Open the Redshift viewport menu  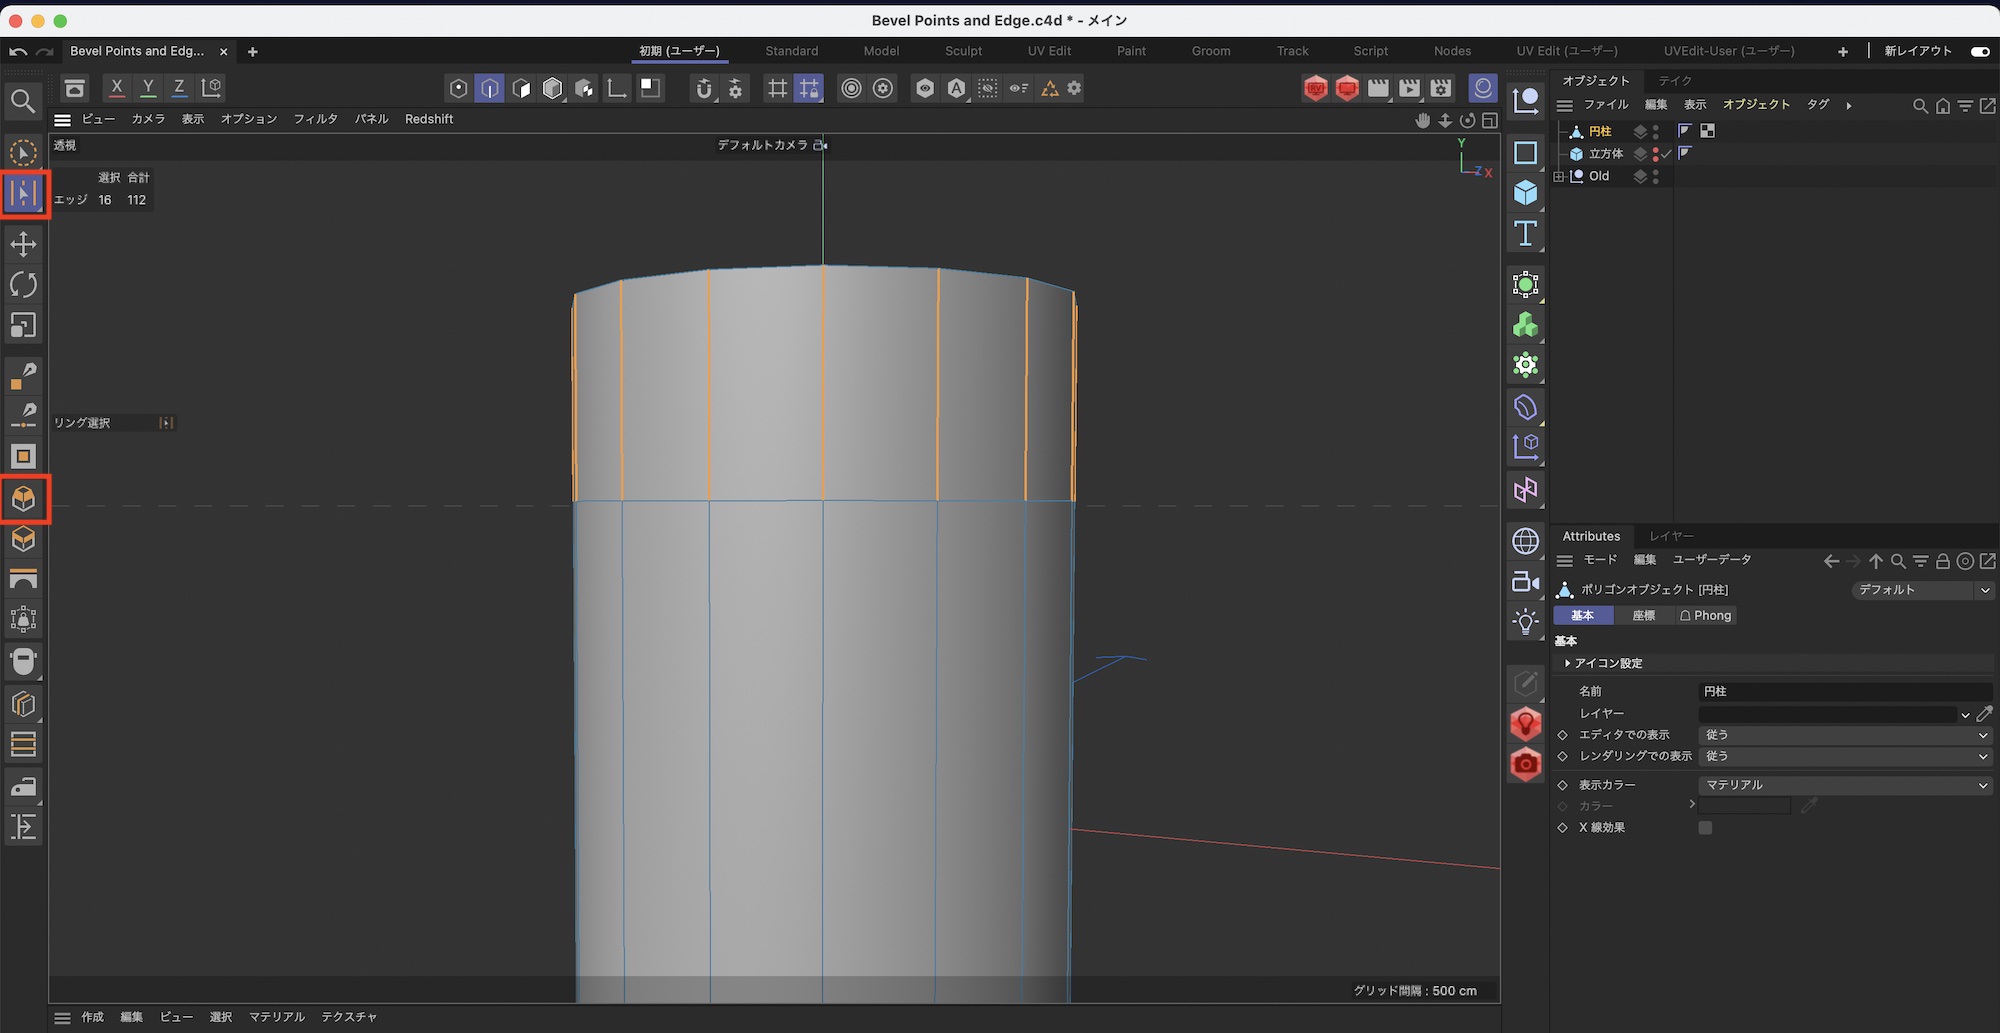[428, 119]
